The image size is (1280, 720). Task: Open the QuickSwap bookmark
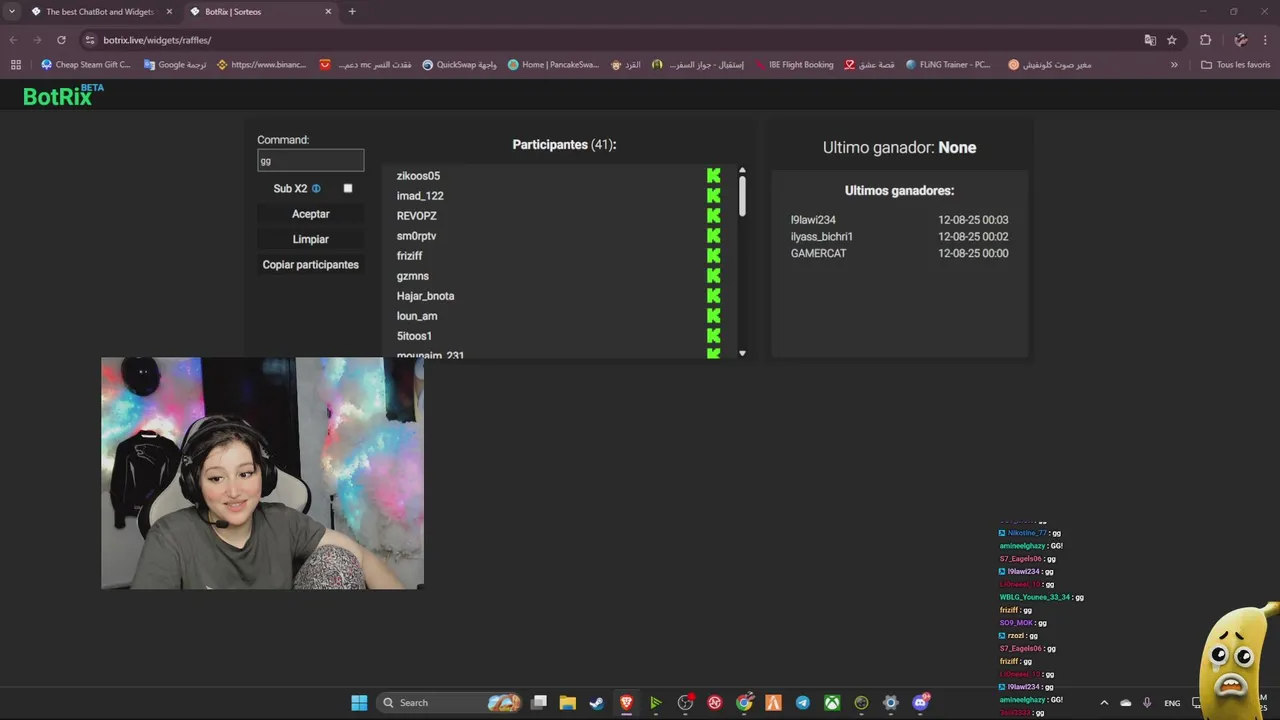(459, 65)
